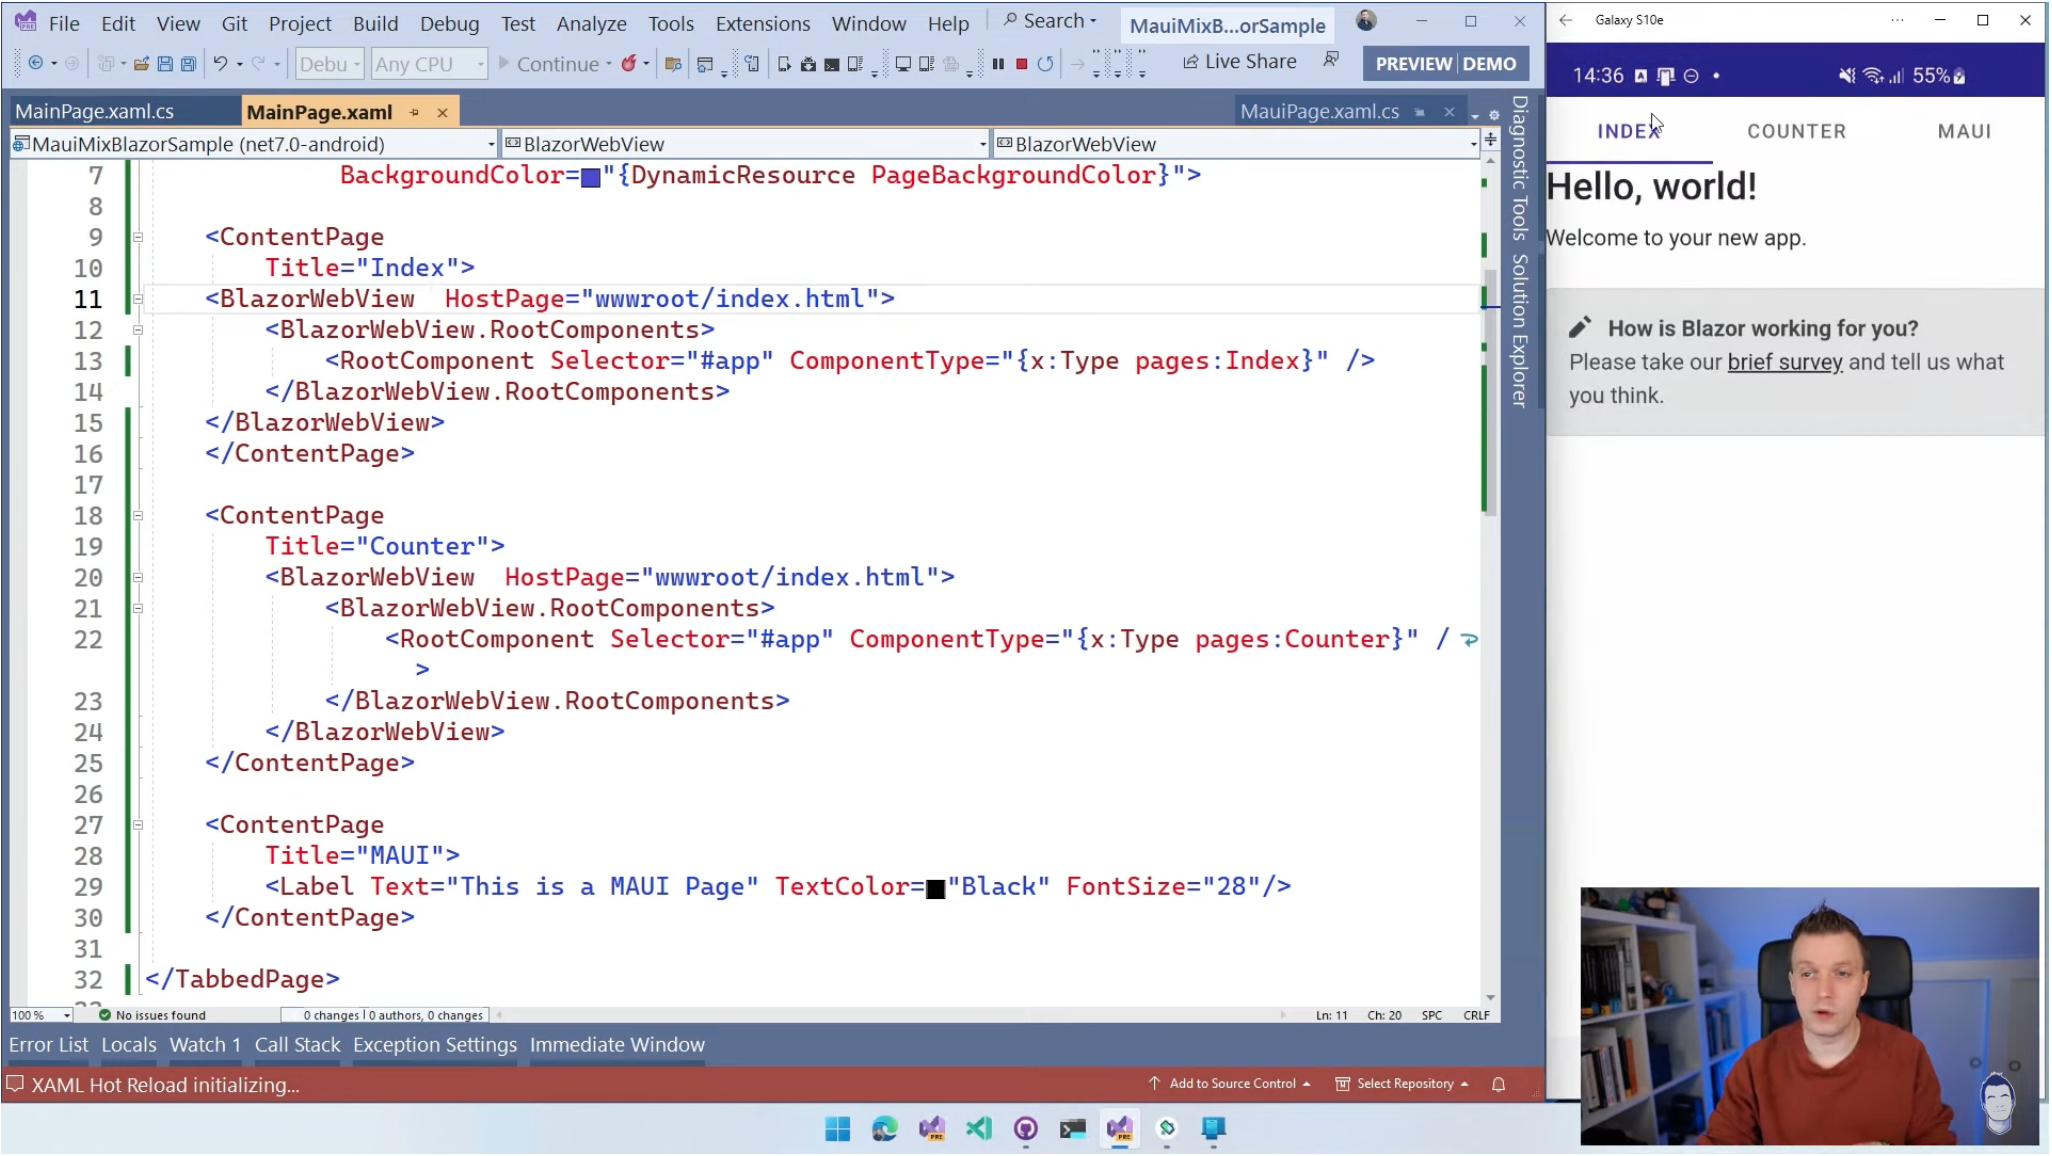This screenshot has width=2052, height=1156.
Task: Close the MainPage.xaml tab
Action: click(442, 112)
